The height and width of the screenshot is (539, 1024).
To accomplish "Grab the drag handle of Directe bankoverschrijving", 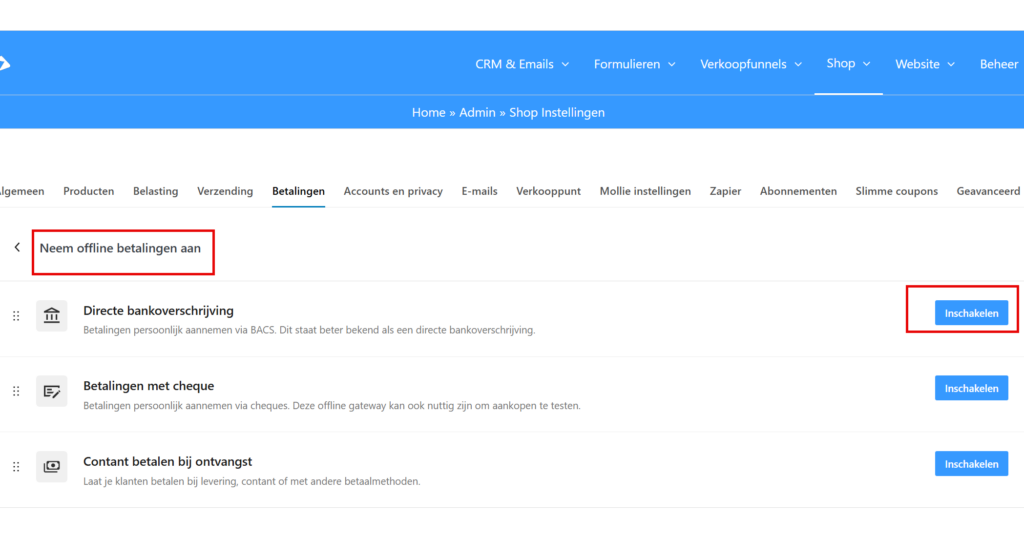I will [16, 316].
